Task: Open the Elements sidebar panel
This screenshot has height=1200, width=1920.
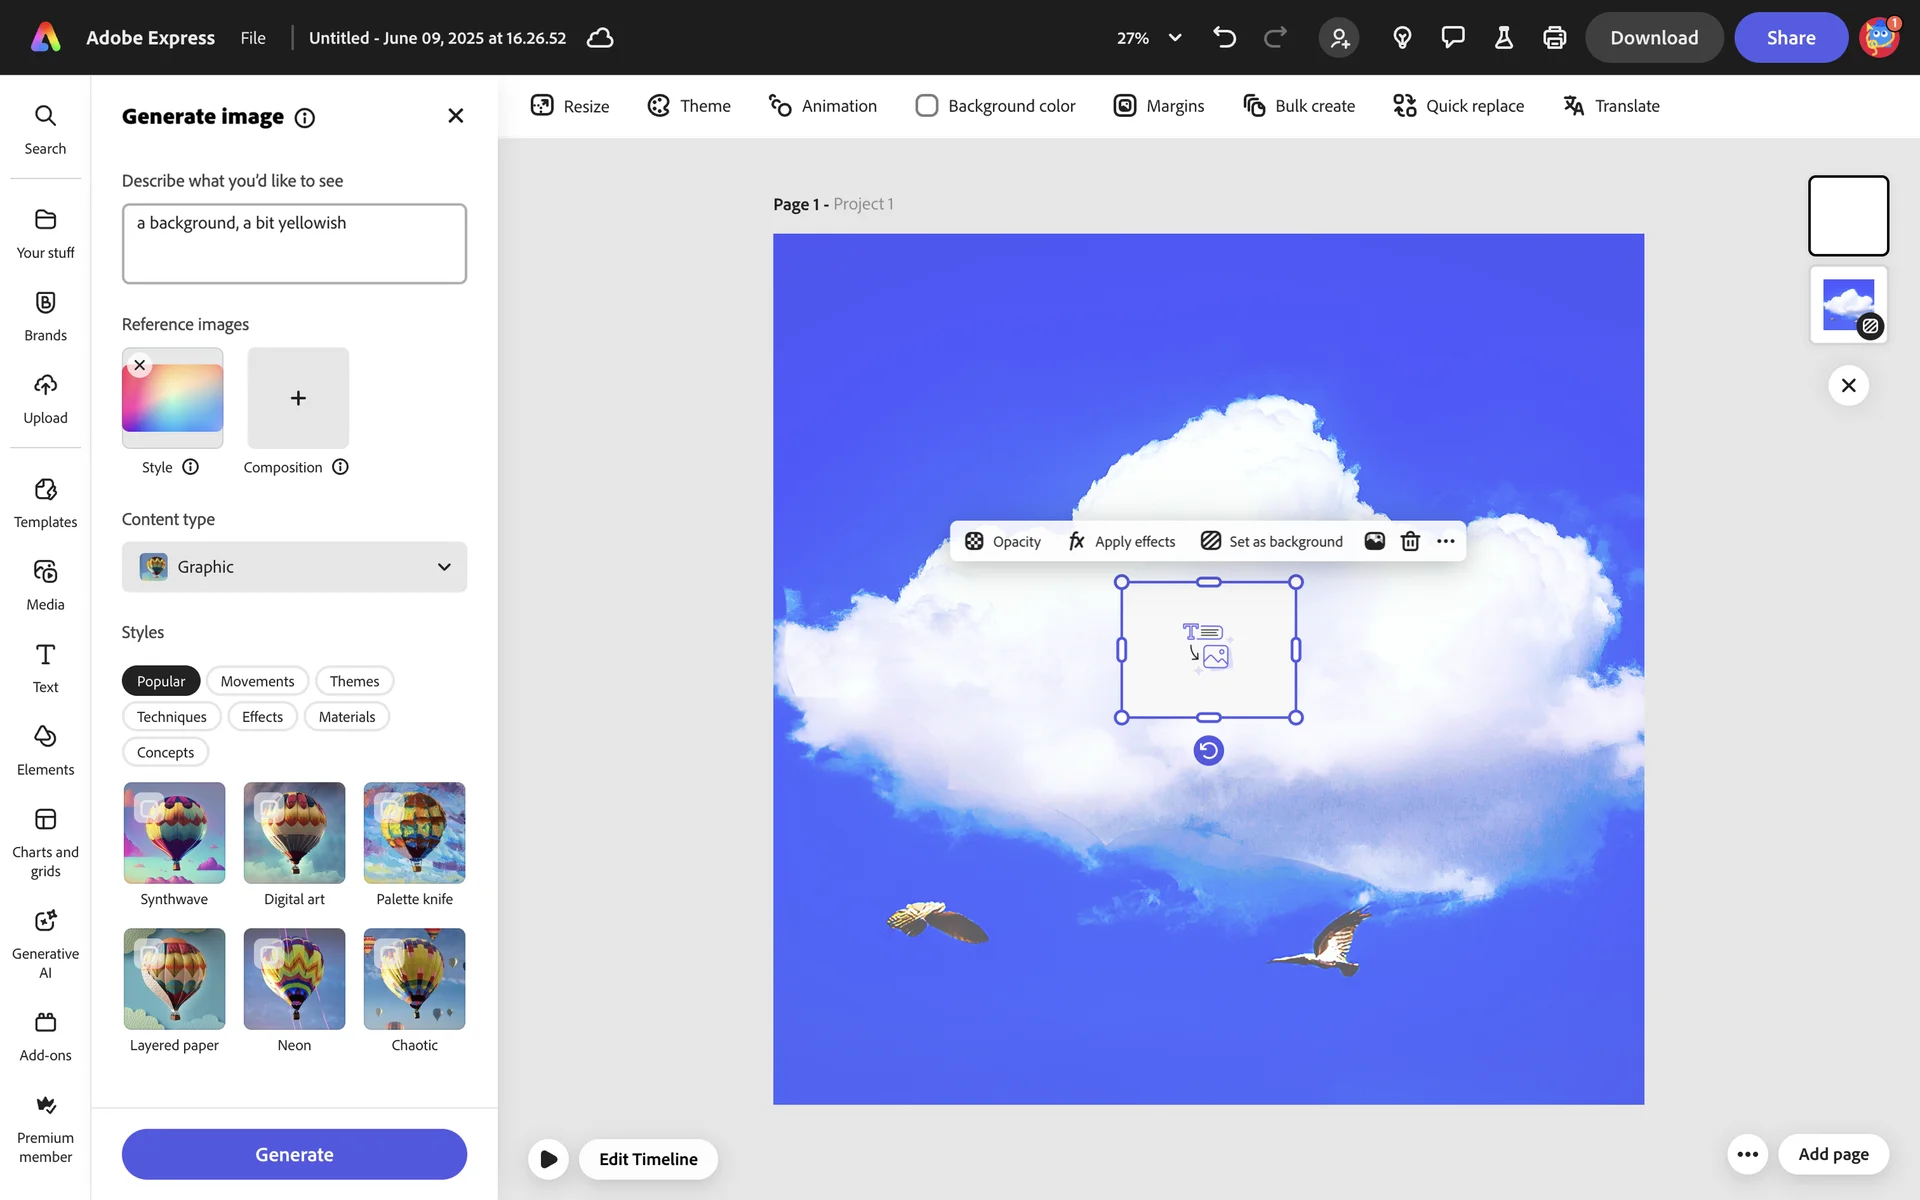Action: (x=45, y=750)
